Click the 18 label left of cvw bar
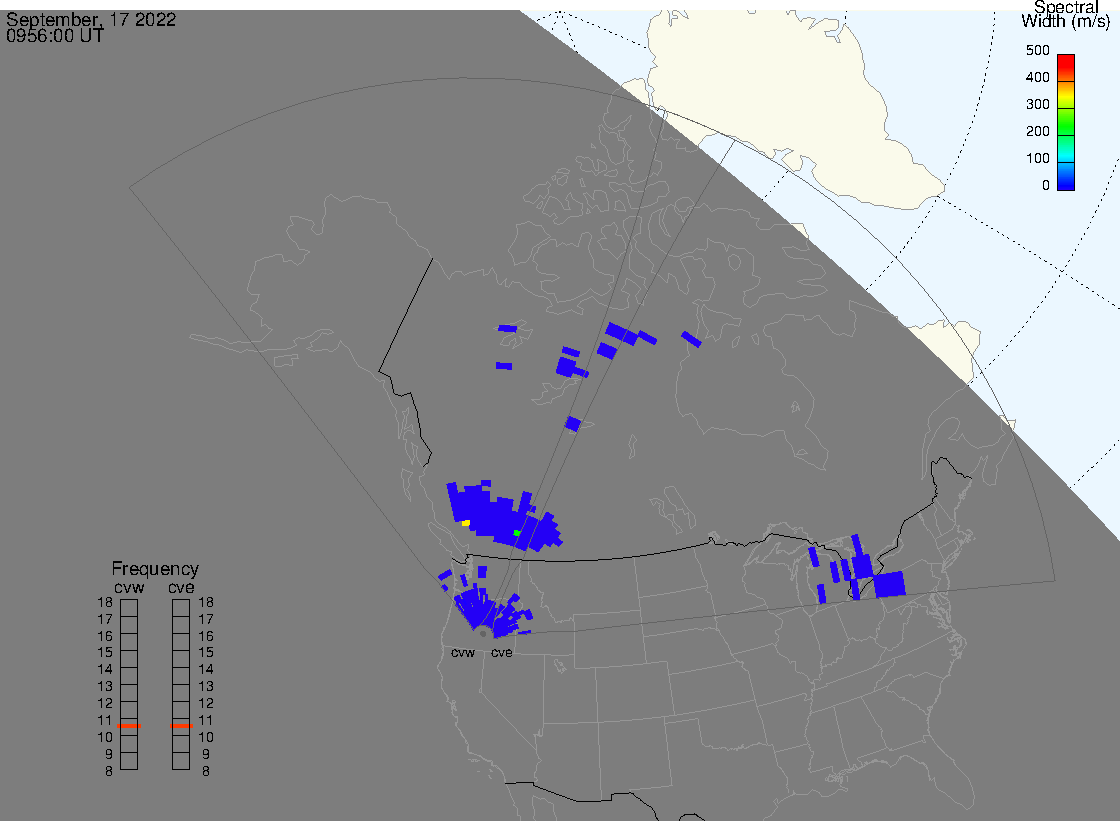The width and height of the screenshot is (1120, 821). (x=105, y=602)
